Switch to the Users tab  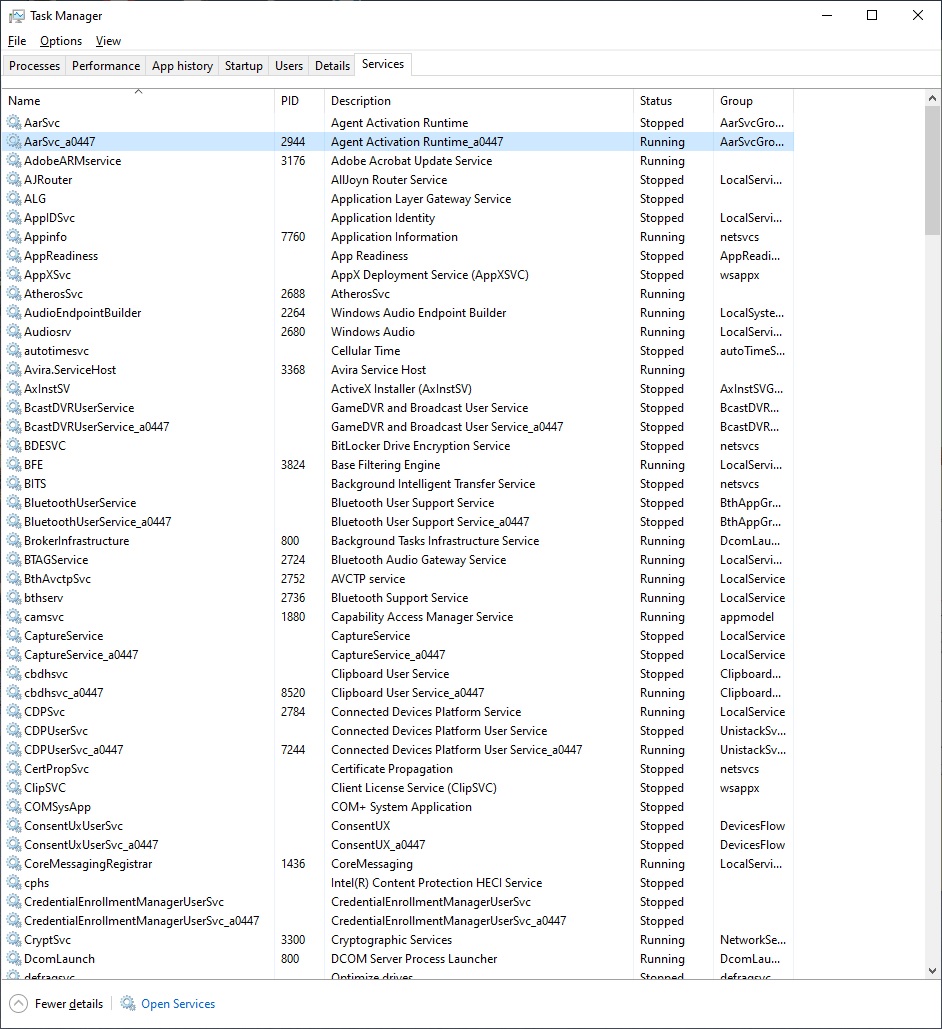coord(289,66)
